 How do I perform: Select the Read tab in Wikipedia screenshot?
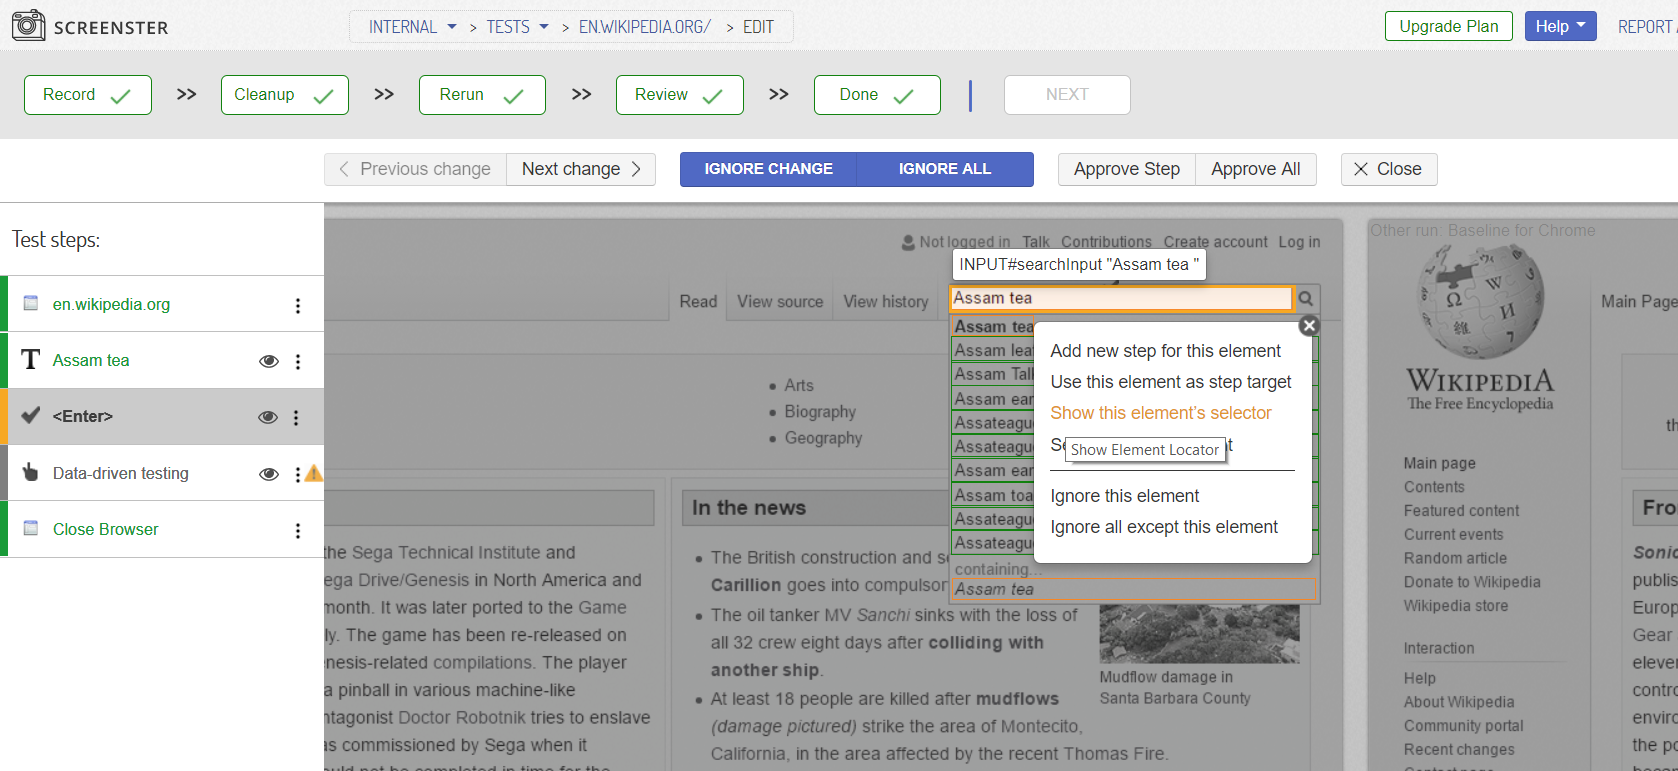[698, 301]
